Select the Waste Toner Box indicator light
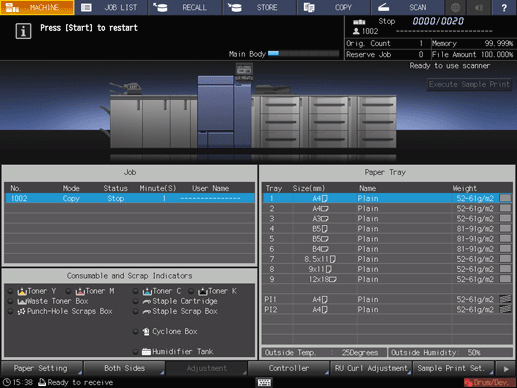The height and width of the screenshot is (388, 517). coord(11,301)
